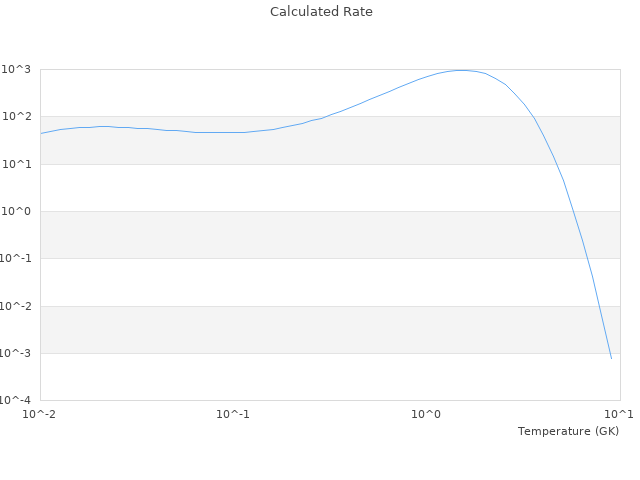Image resolution: width=640 pixels, height=480 pixels.
Task: Click the 10^-2 label on the horizontal axis
Action: pyautogui.click(x=40, y=414)
